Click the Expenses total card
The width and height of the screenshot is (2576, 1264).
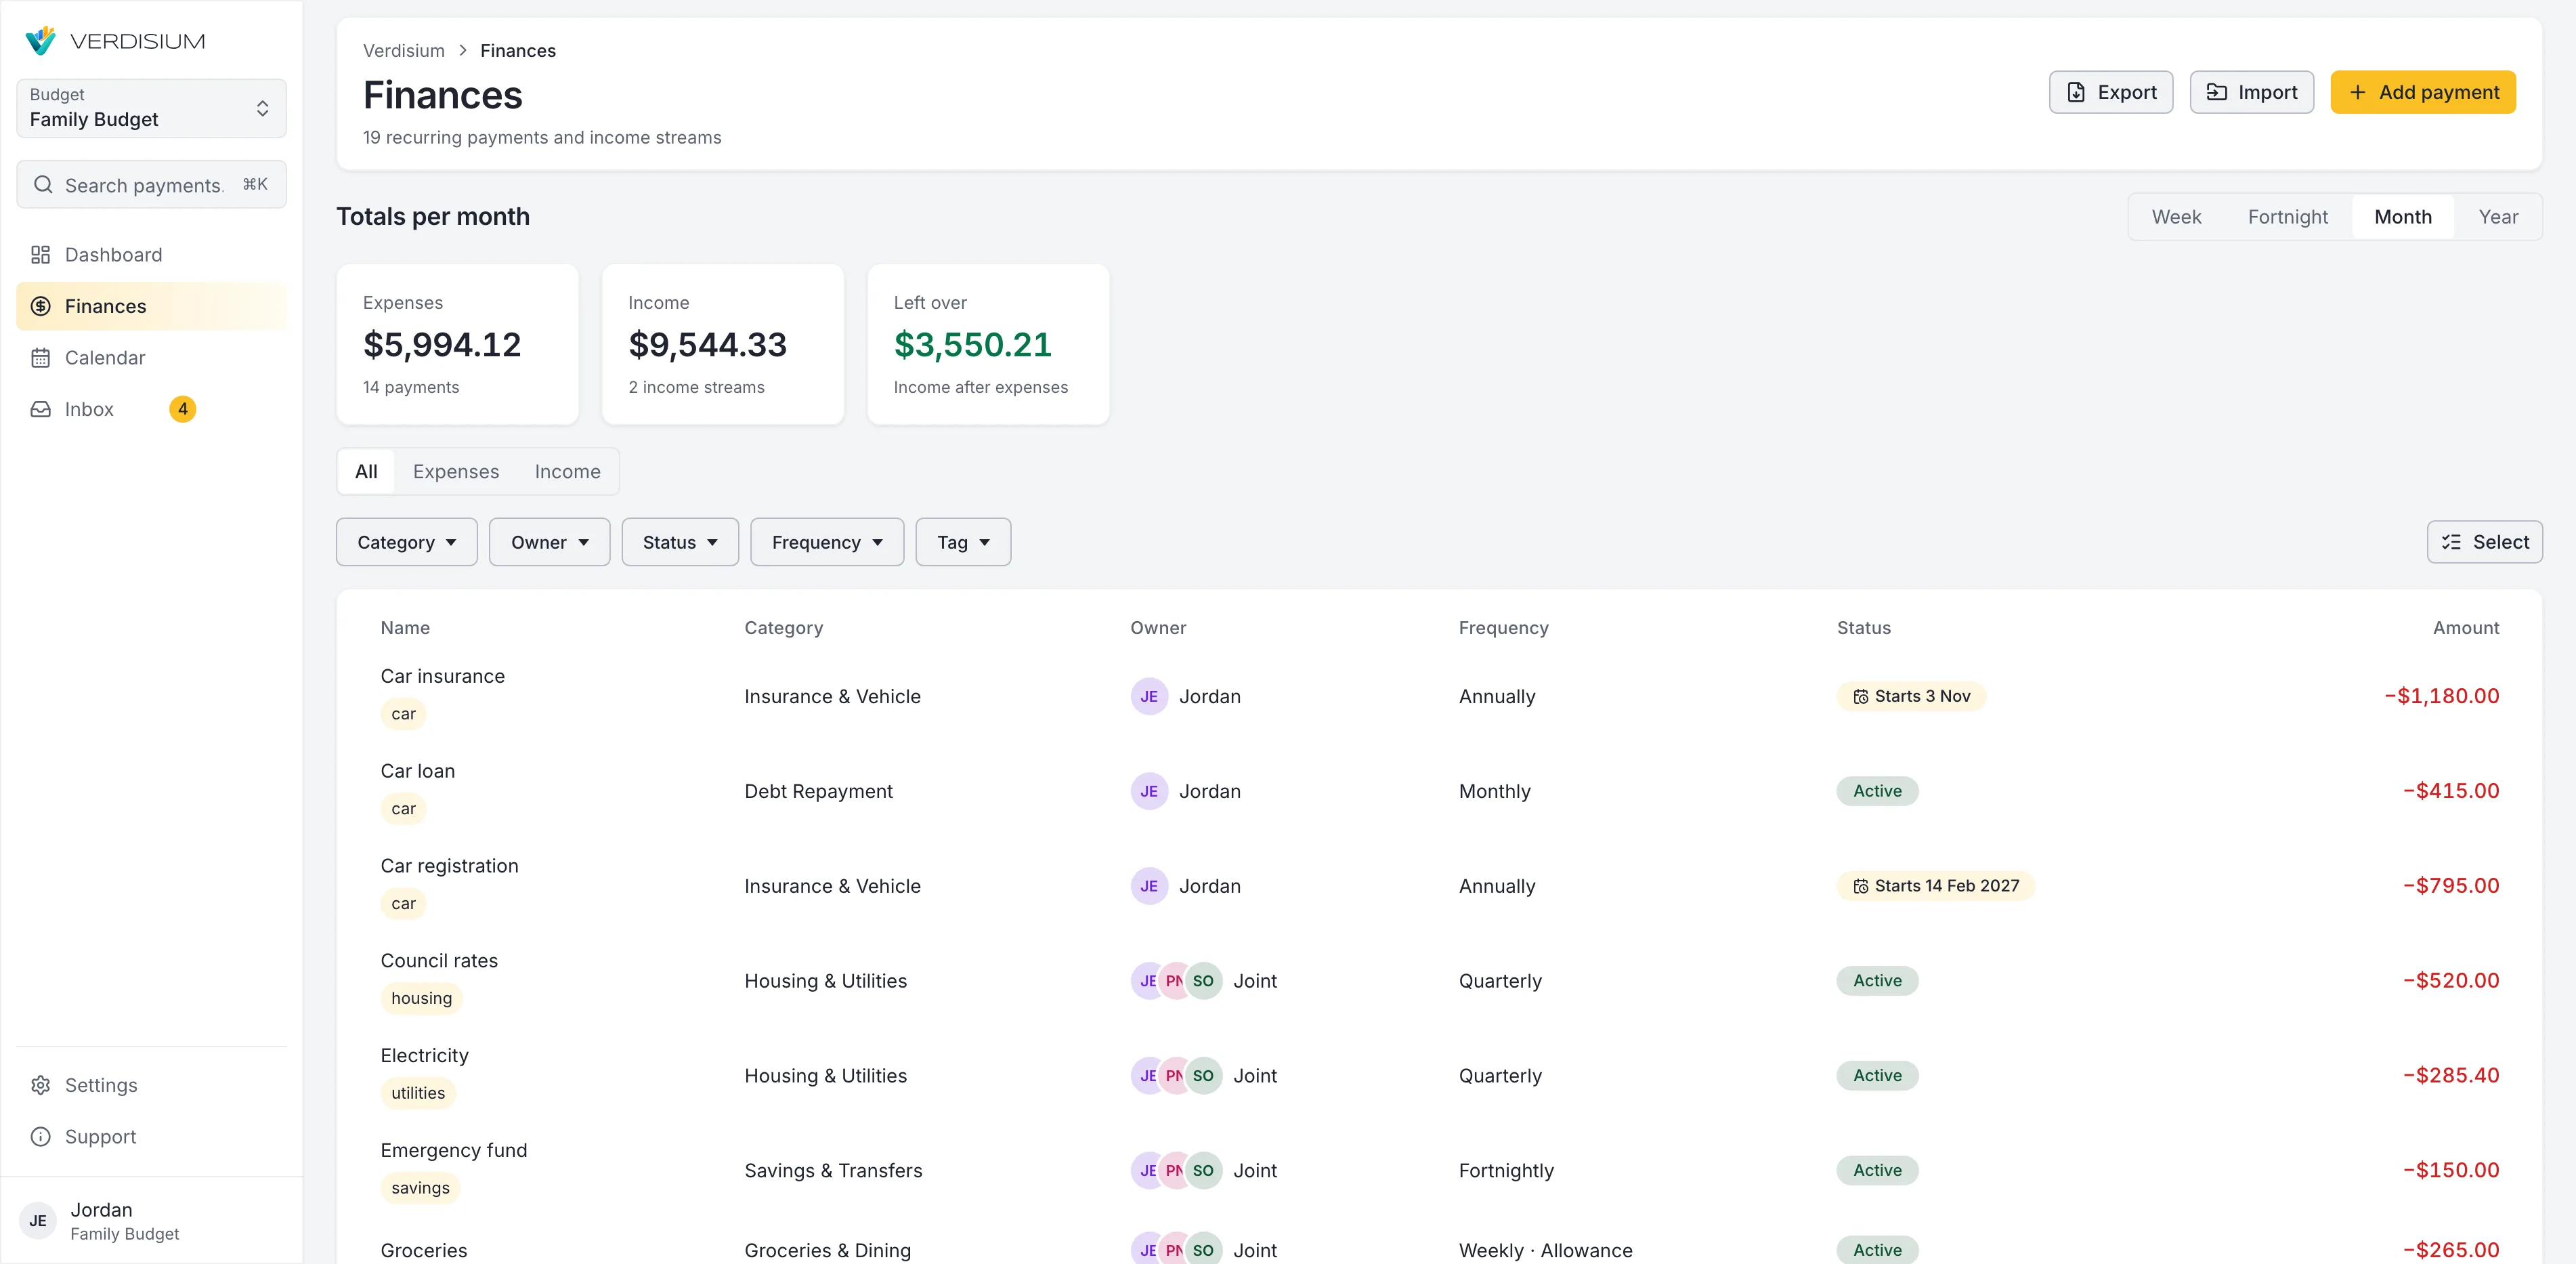tap(458, 345)
